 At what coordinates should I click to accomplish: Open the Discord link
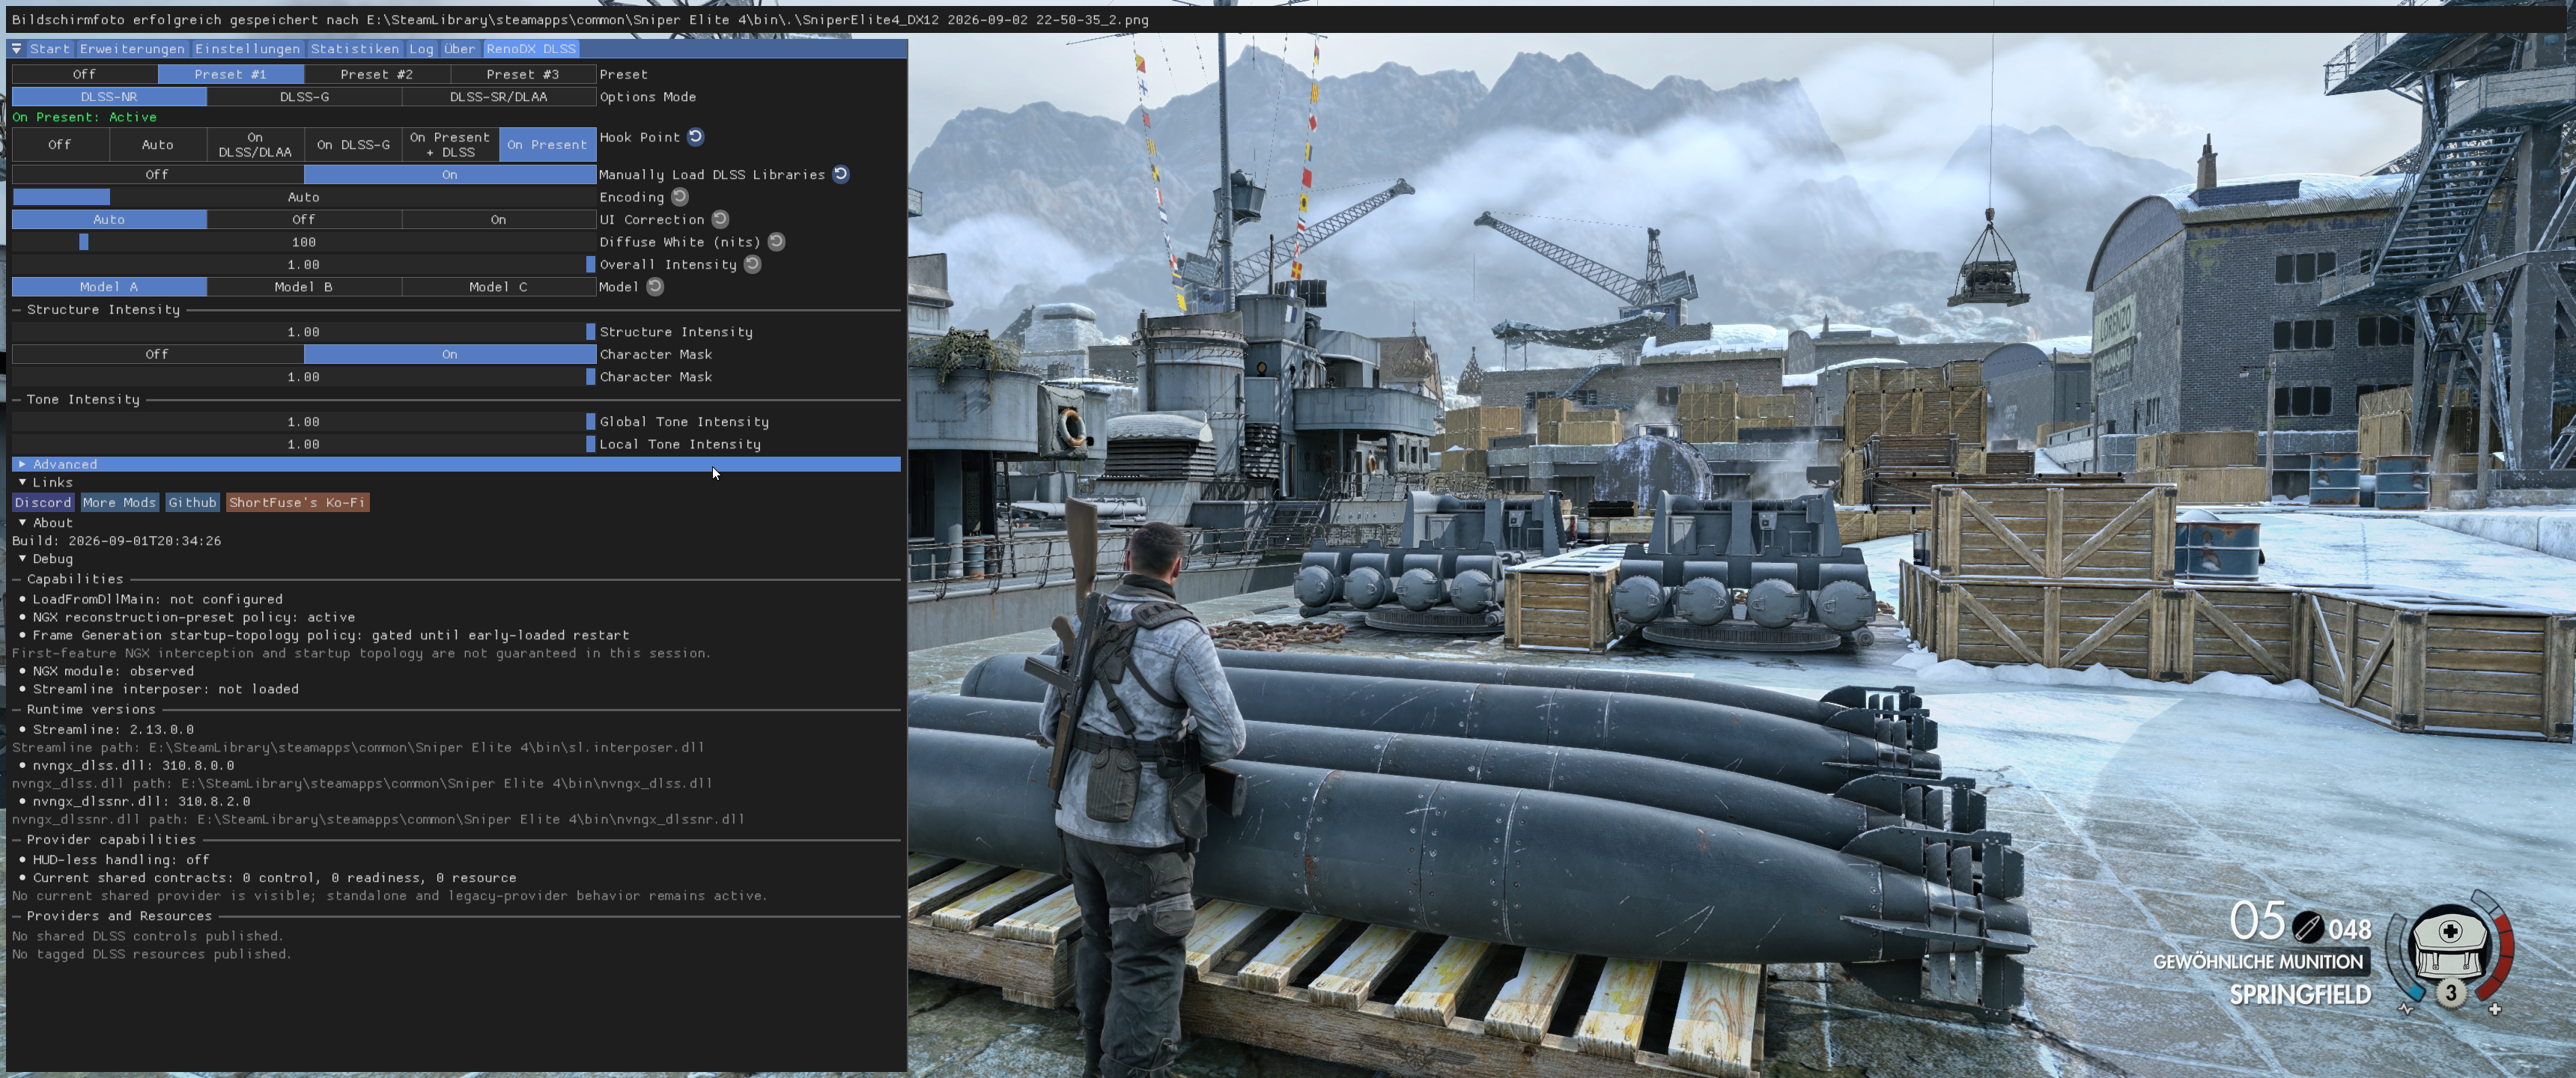43,502
